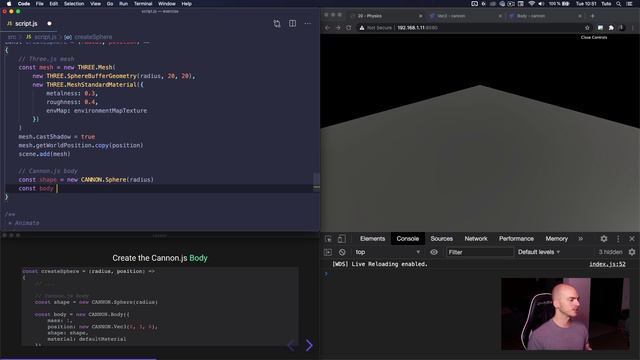640x360 pixels.
Task: Activate the DevTools inspect element picker
Action: (328, 239)
